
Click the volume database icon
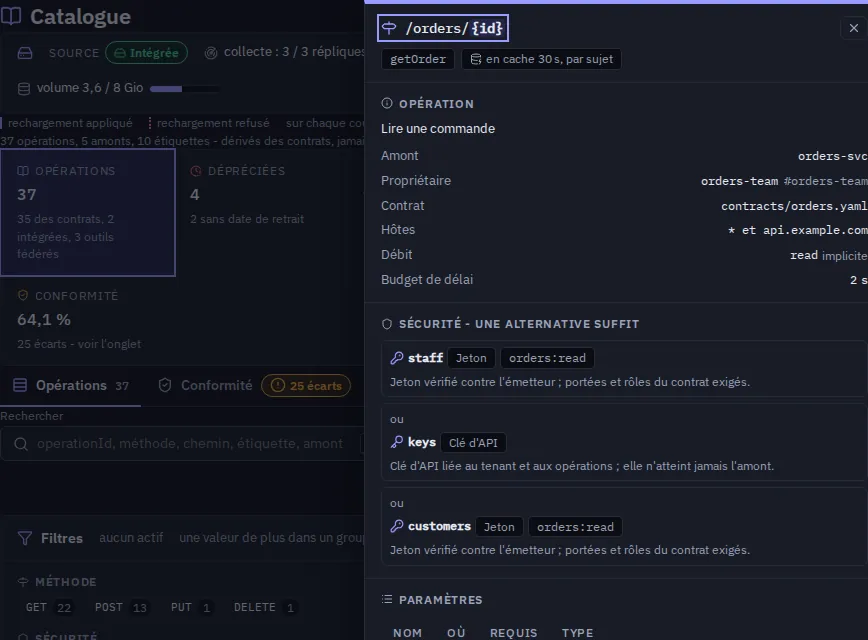point(24,89)
